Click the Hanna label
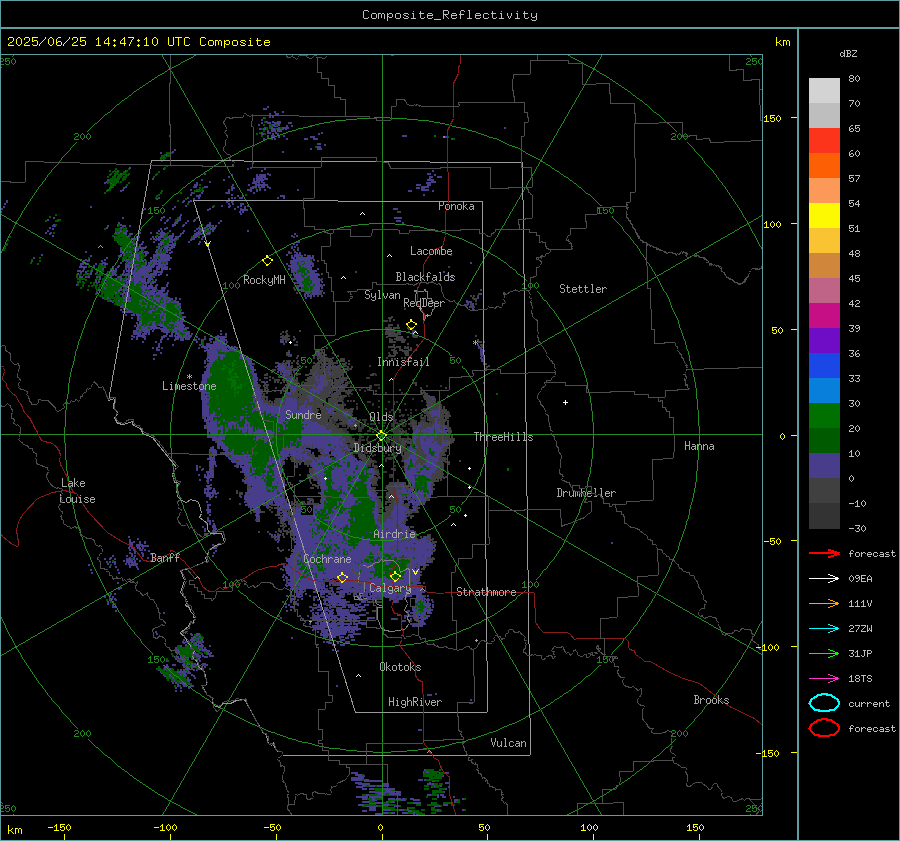 699,446
